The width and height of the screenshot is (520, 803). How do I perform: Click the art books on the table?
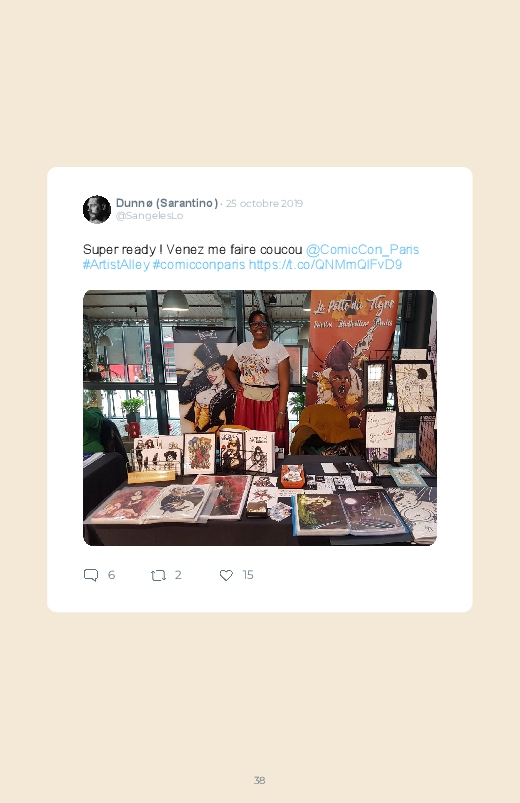pos(350,514)
